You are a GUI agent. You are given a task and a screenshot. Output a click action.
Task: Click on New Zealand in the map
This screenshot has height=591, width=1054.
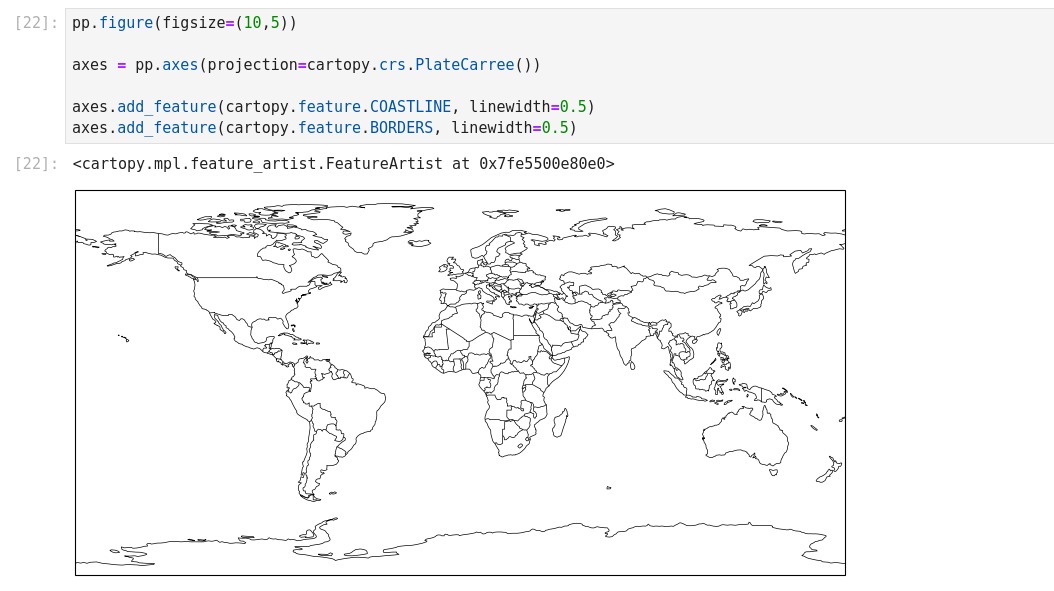coord(831,468)
